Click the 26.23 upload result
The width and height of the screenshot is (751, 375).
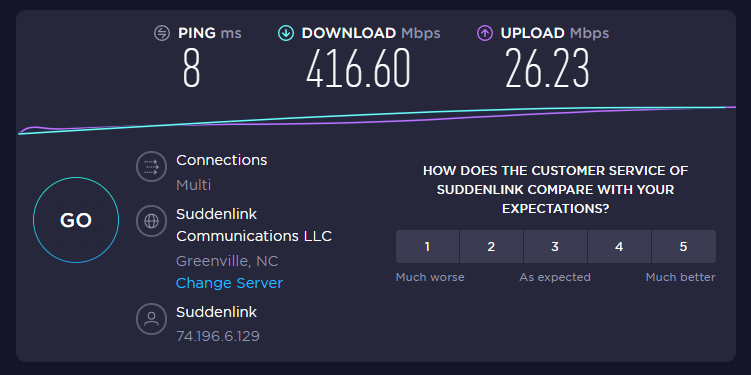[547, 69]
